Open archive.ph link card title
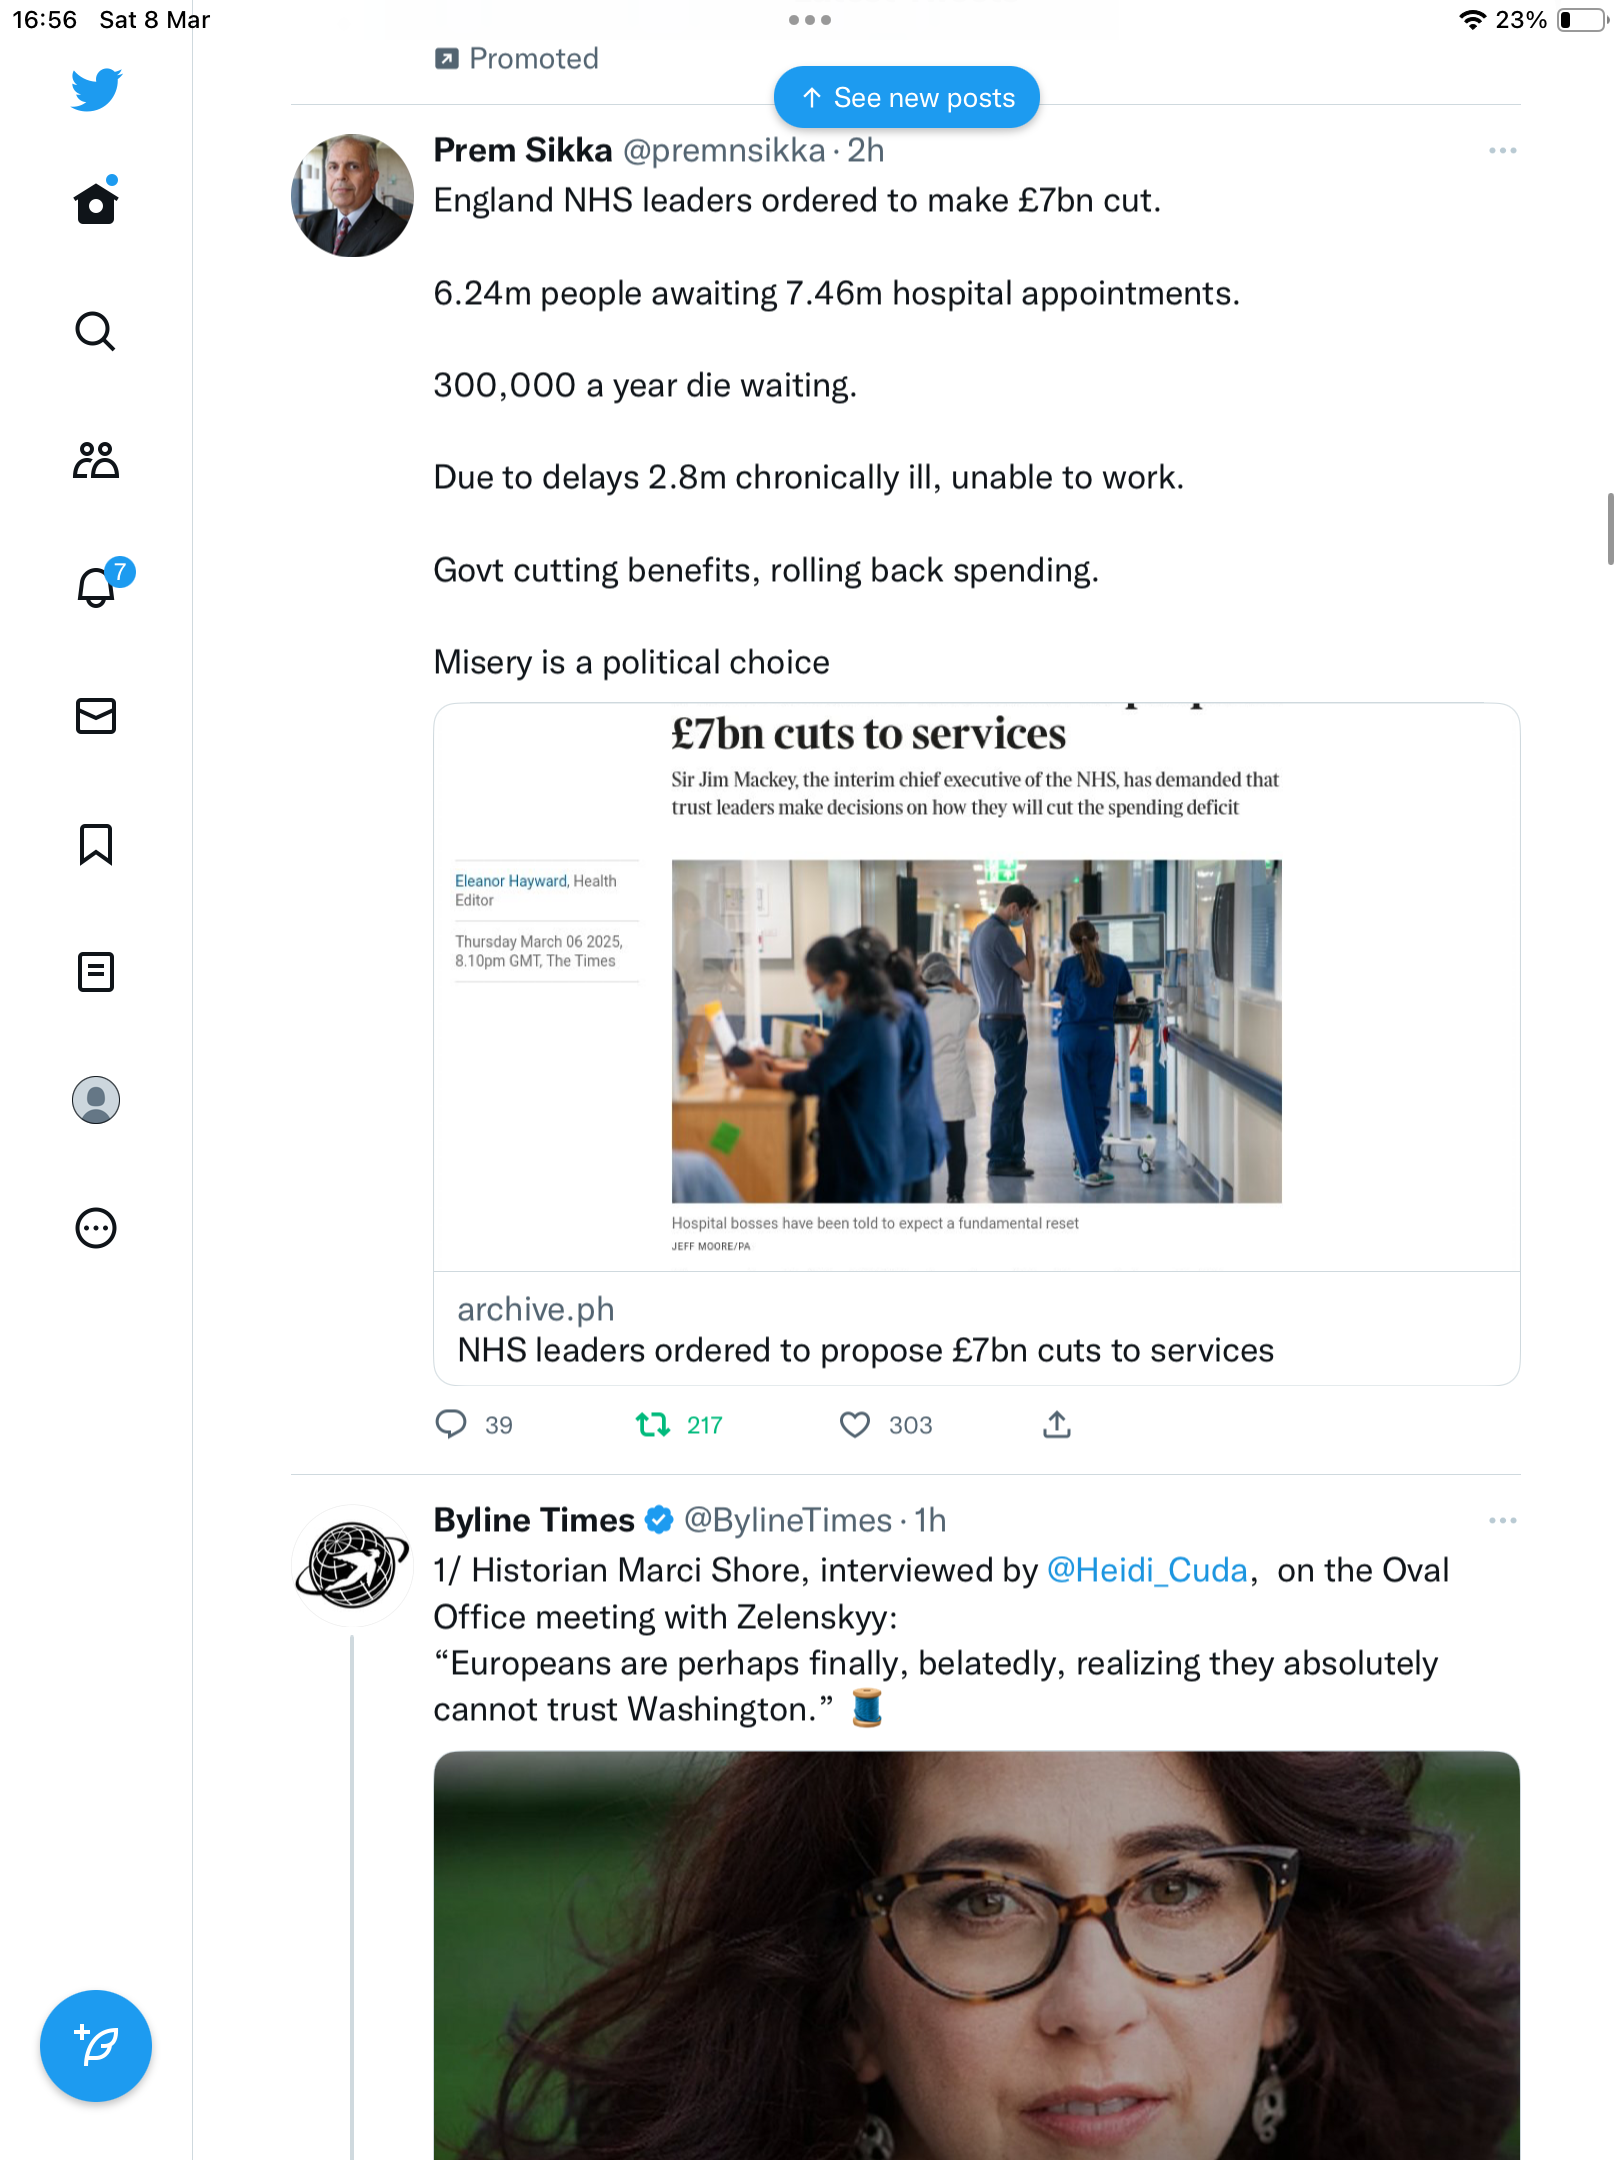The width and height of the screenshot is (1620, 2160). tap(865, 1350)
